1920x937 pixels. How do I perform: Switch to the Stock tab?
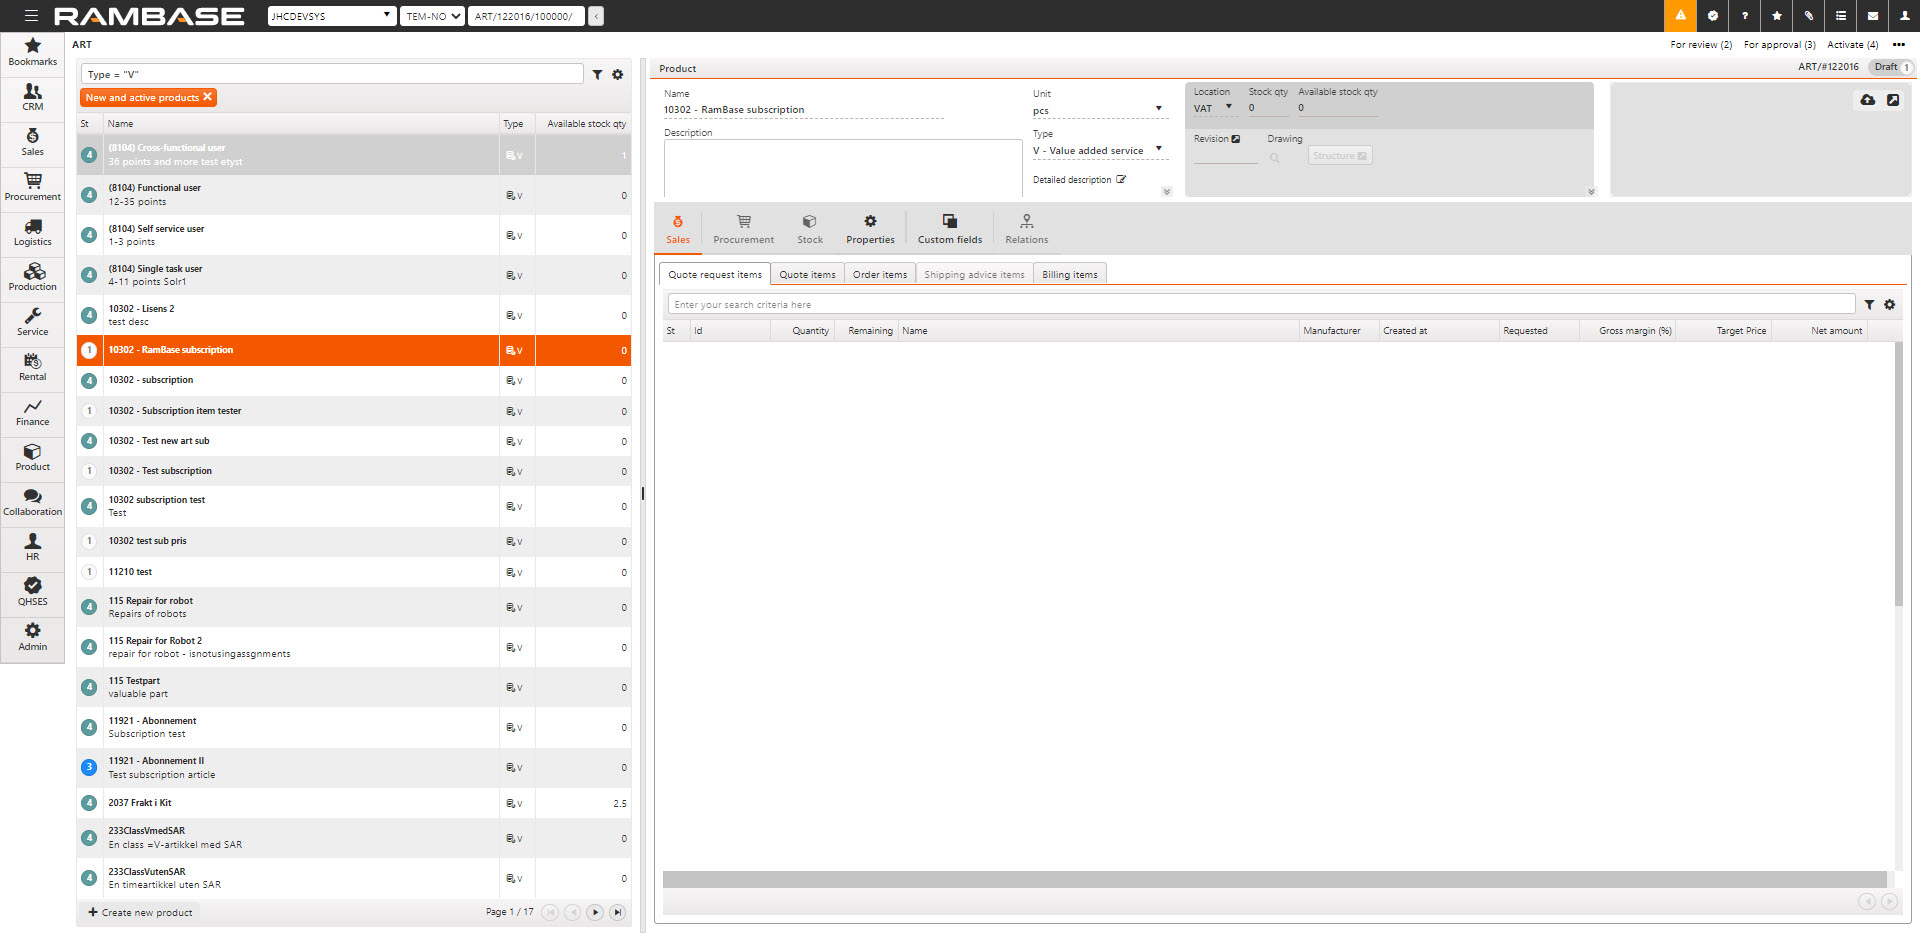click(x=809, y=228)
